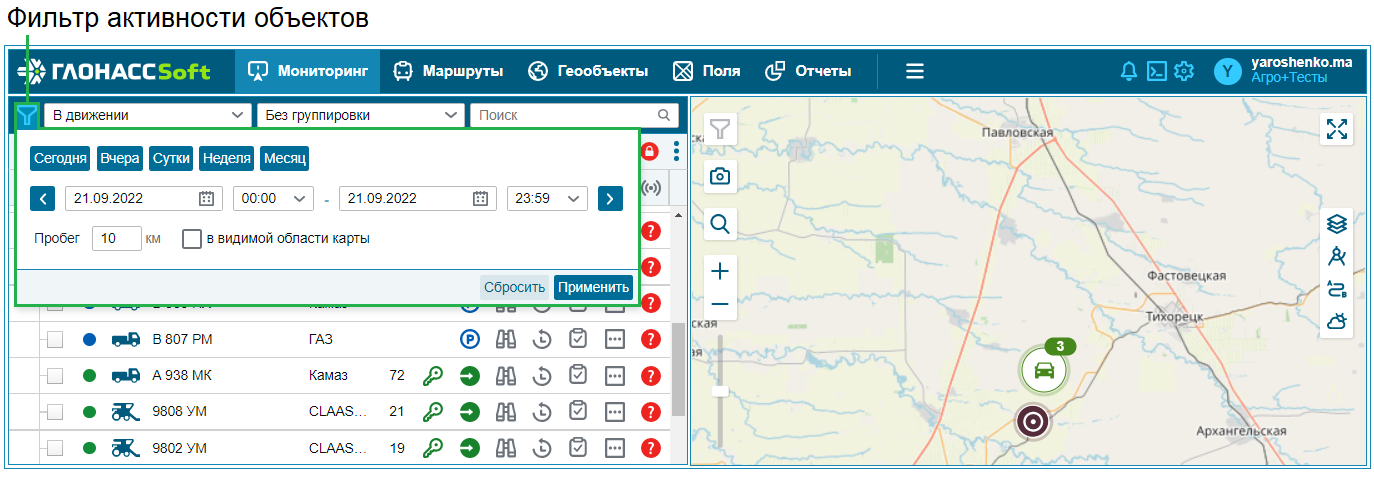Open the 00:00 start time dropdown

point(273,198)
